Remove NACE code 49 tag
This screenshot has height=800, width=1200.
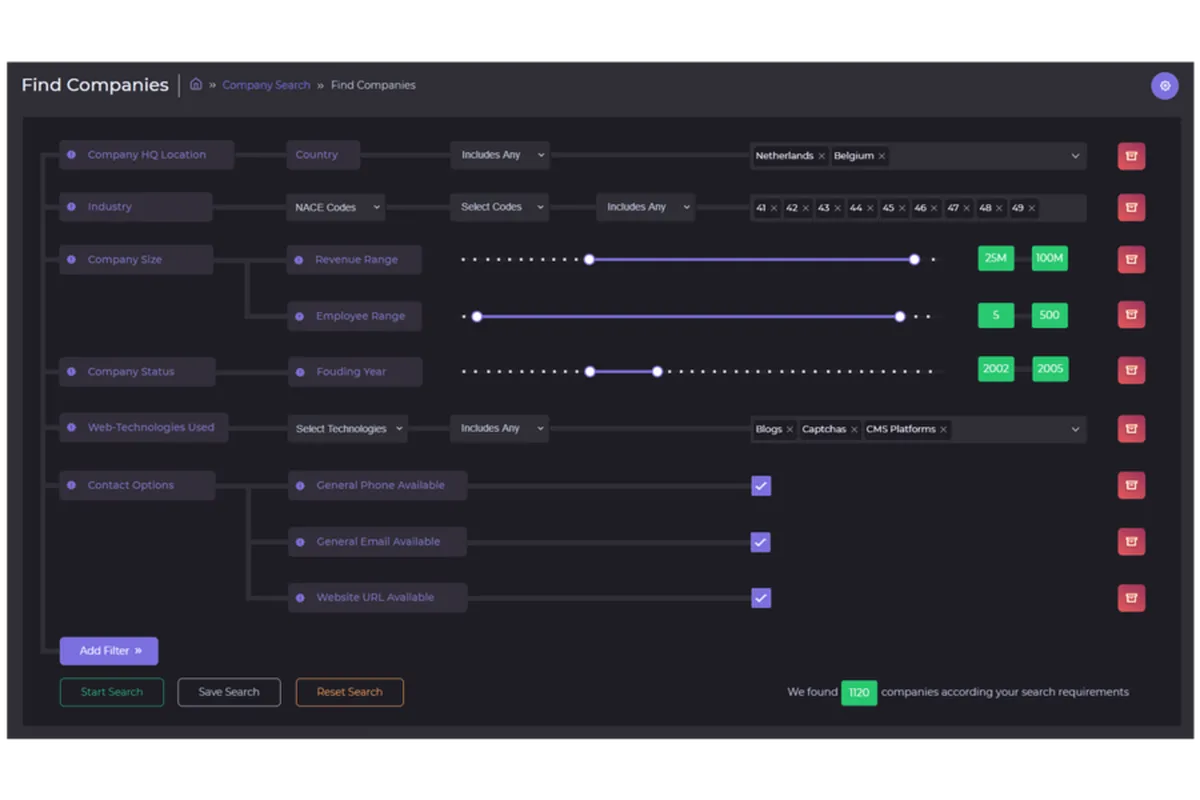[x=1032, y=208]
